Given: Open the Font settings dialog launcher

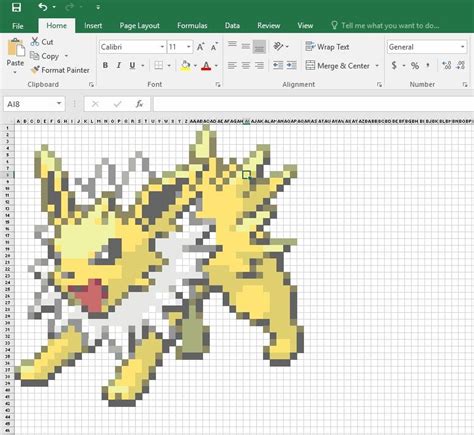Looking at the screenshot, I should (218, 85).
